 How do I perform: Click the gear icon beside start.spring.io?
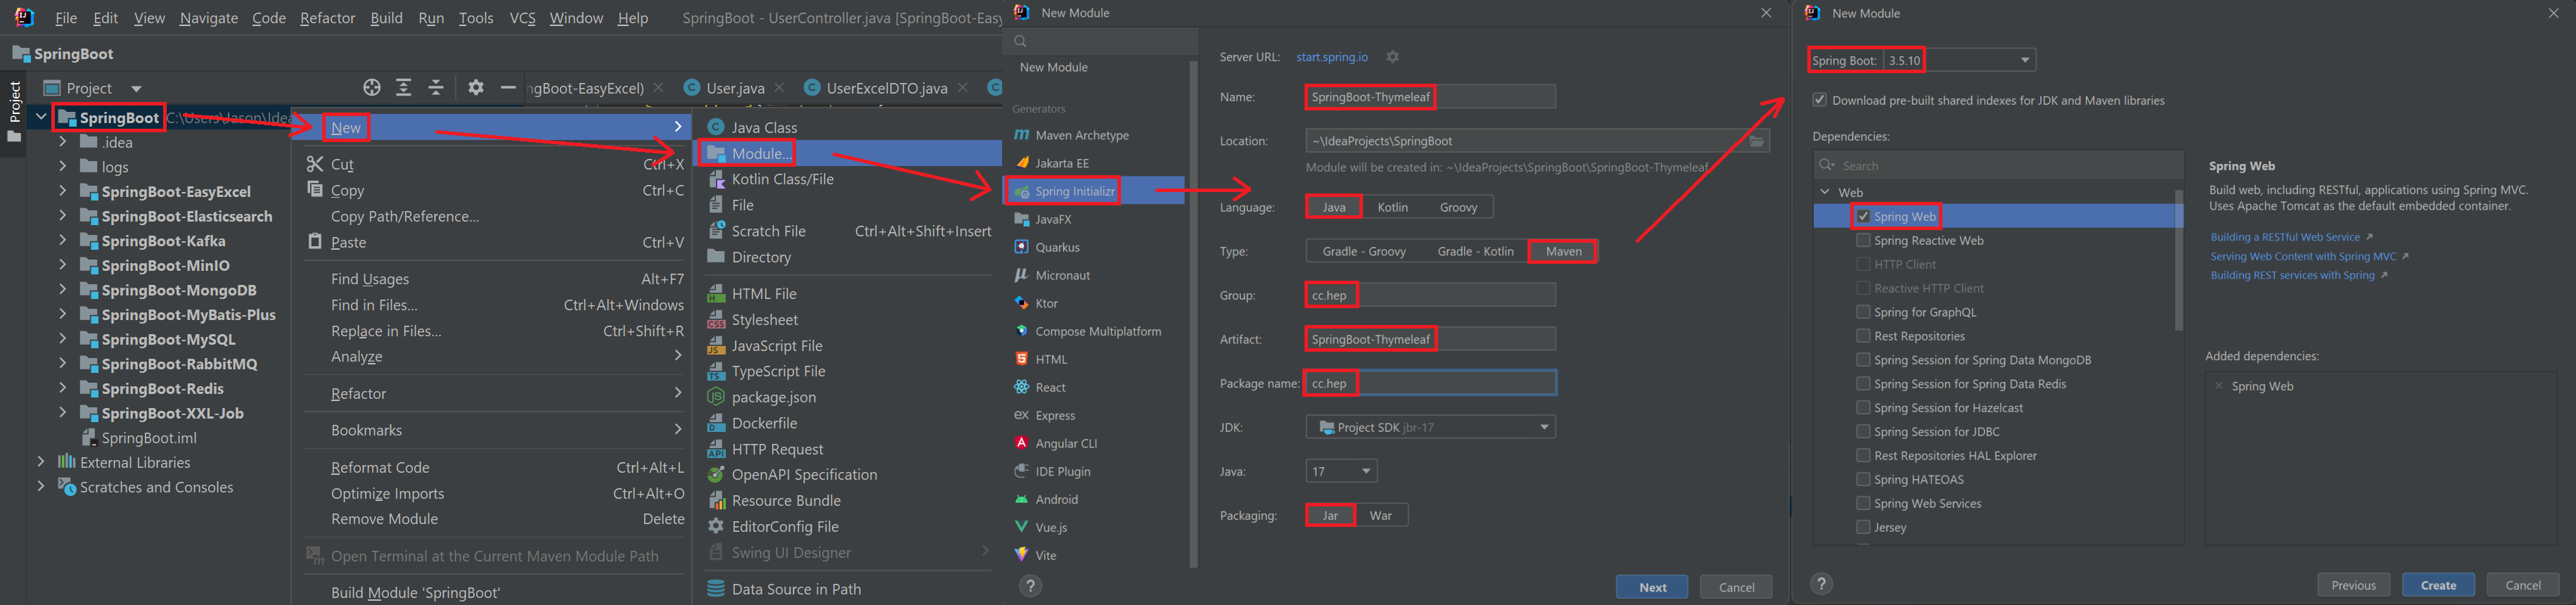pyautogui.click(x=1392, y=57)
